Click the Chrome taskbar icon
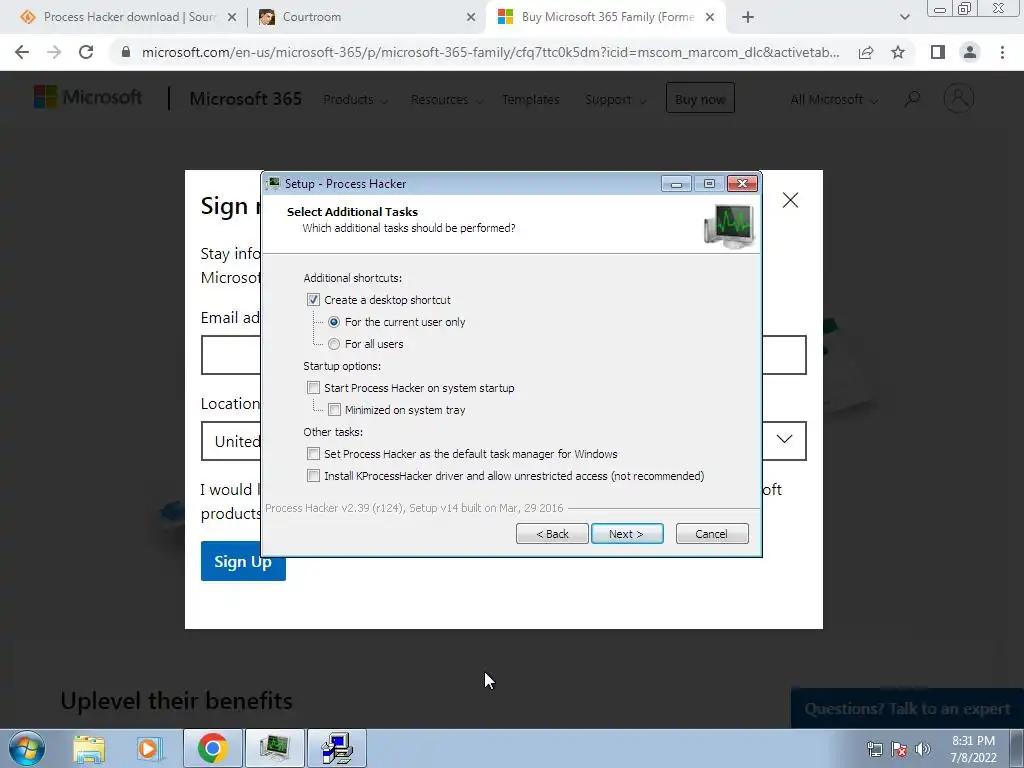1024x768 pixels. pos(213,748)
